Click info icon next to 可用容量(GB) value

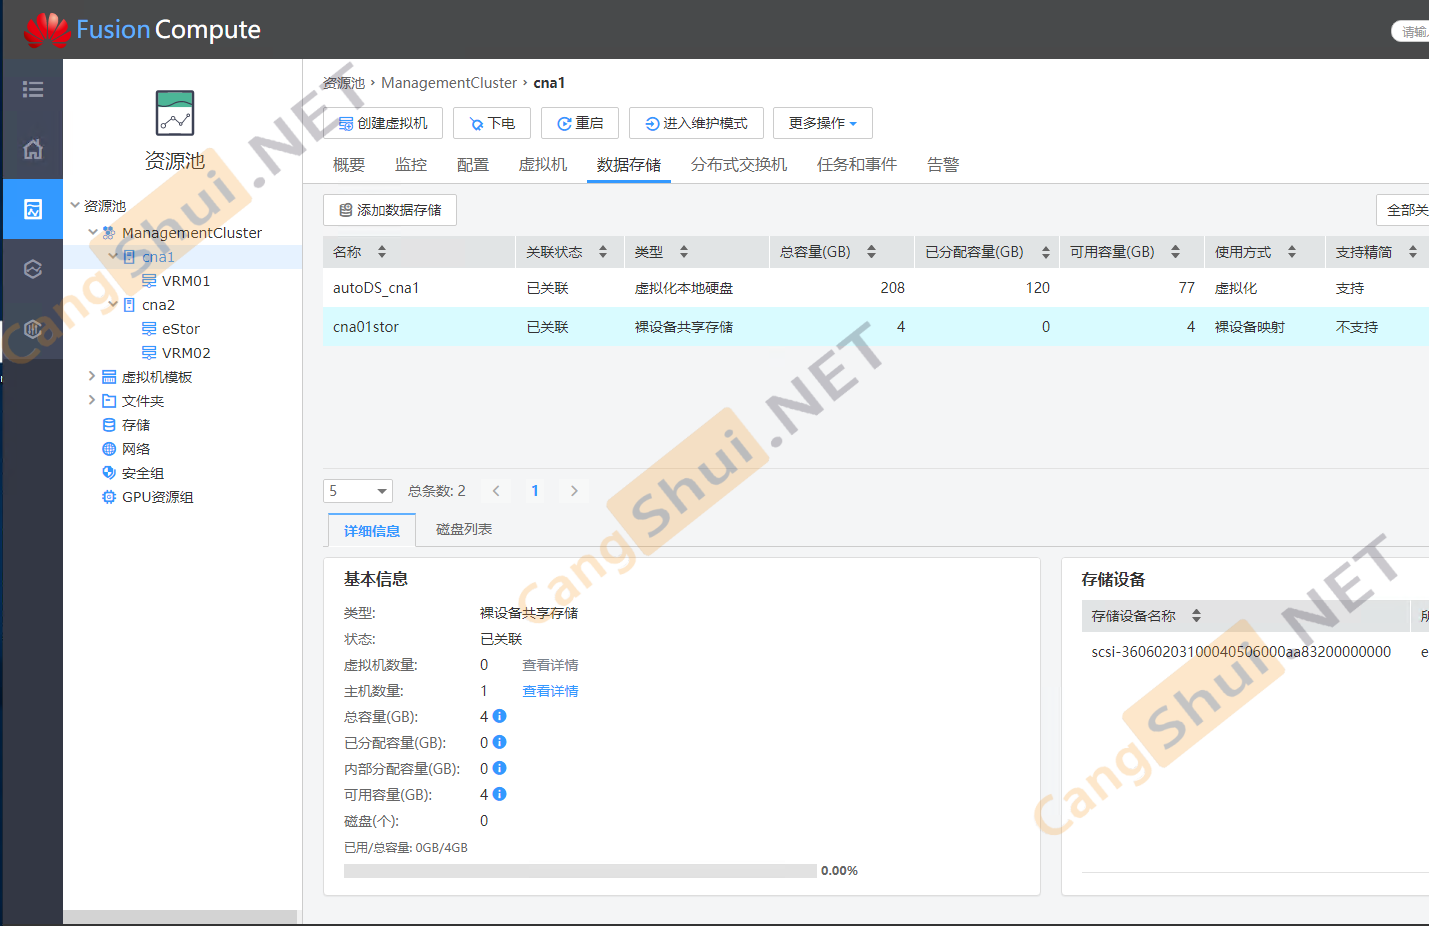[x=500, y=794]
